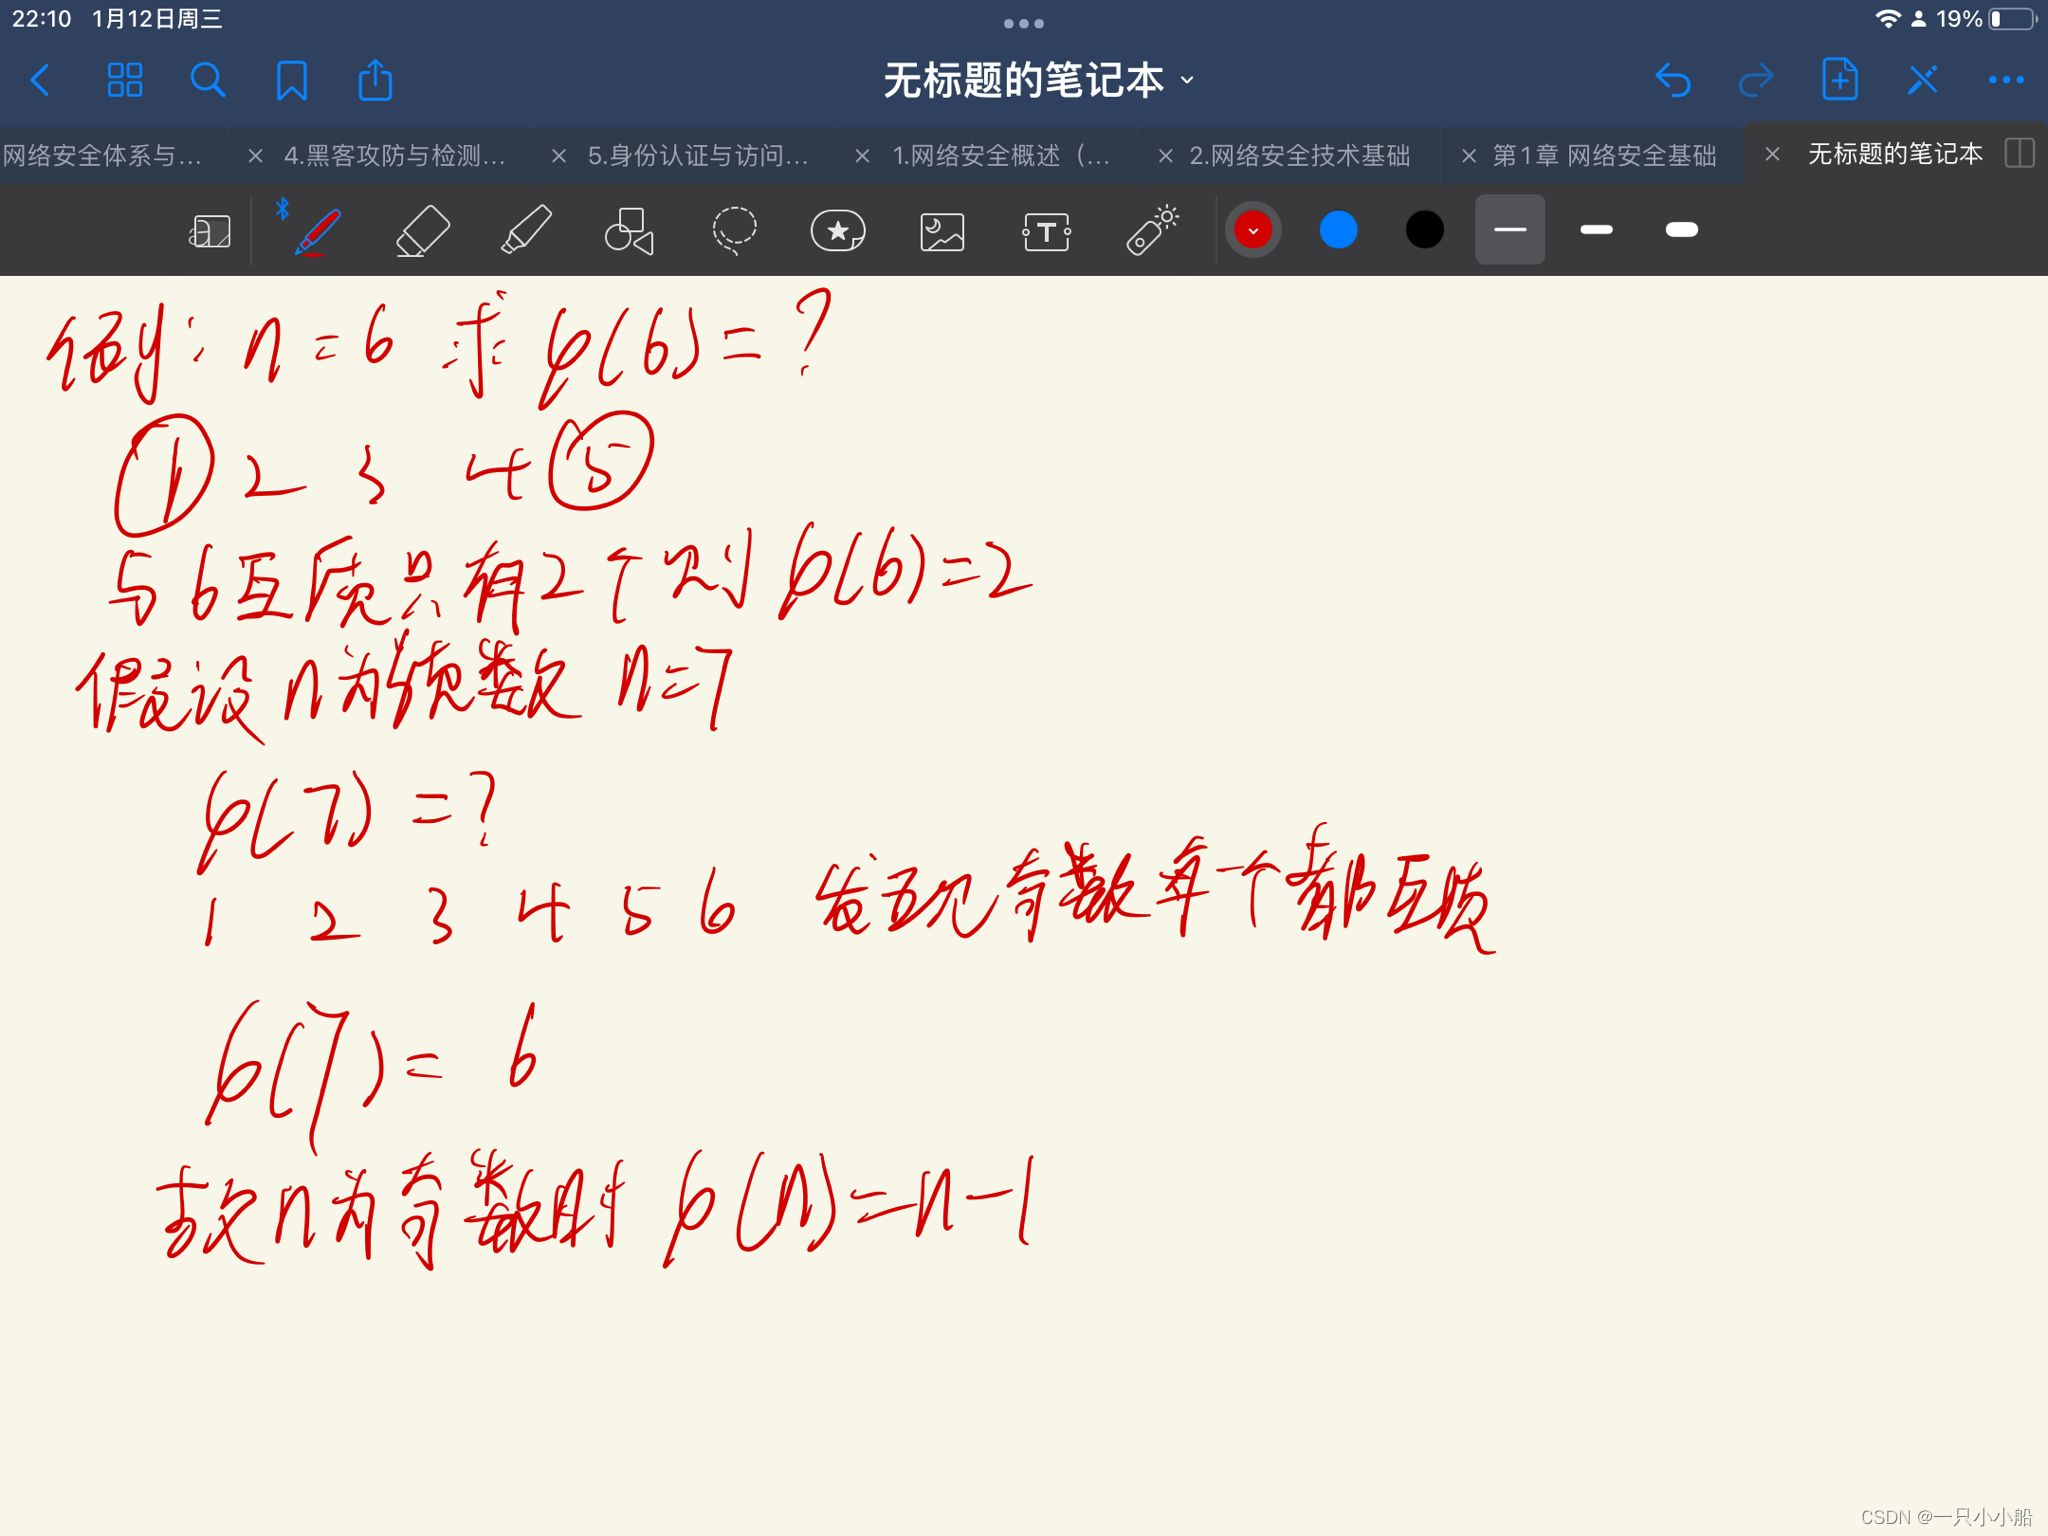Screen dimensions: 2048x1536
Task: Toggle read-only pencil mode icon
Action: [1922, 80]
